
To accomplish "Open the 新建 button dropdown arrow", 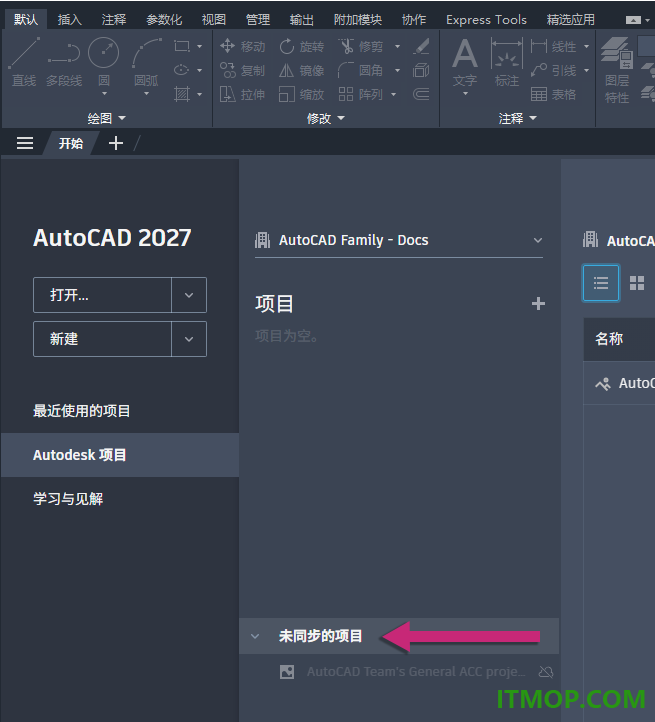I will point(189,339).
